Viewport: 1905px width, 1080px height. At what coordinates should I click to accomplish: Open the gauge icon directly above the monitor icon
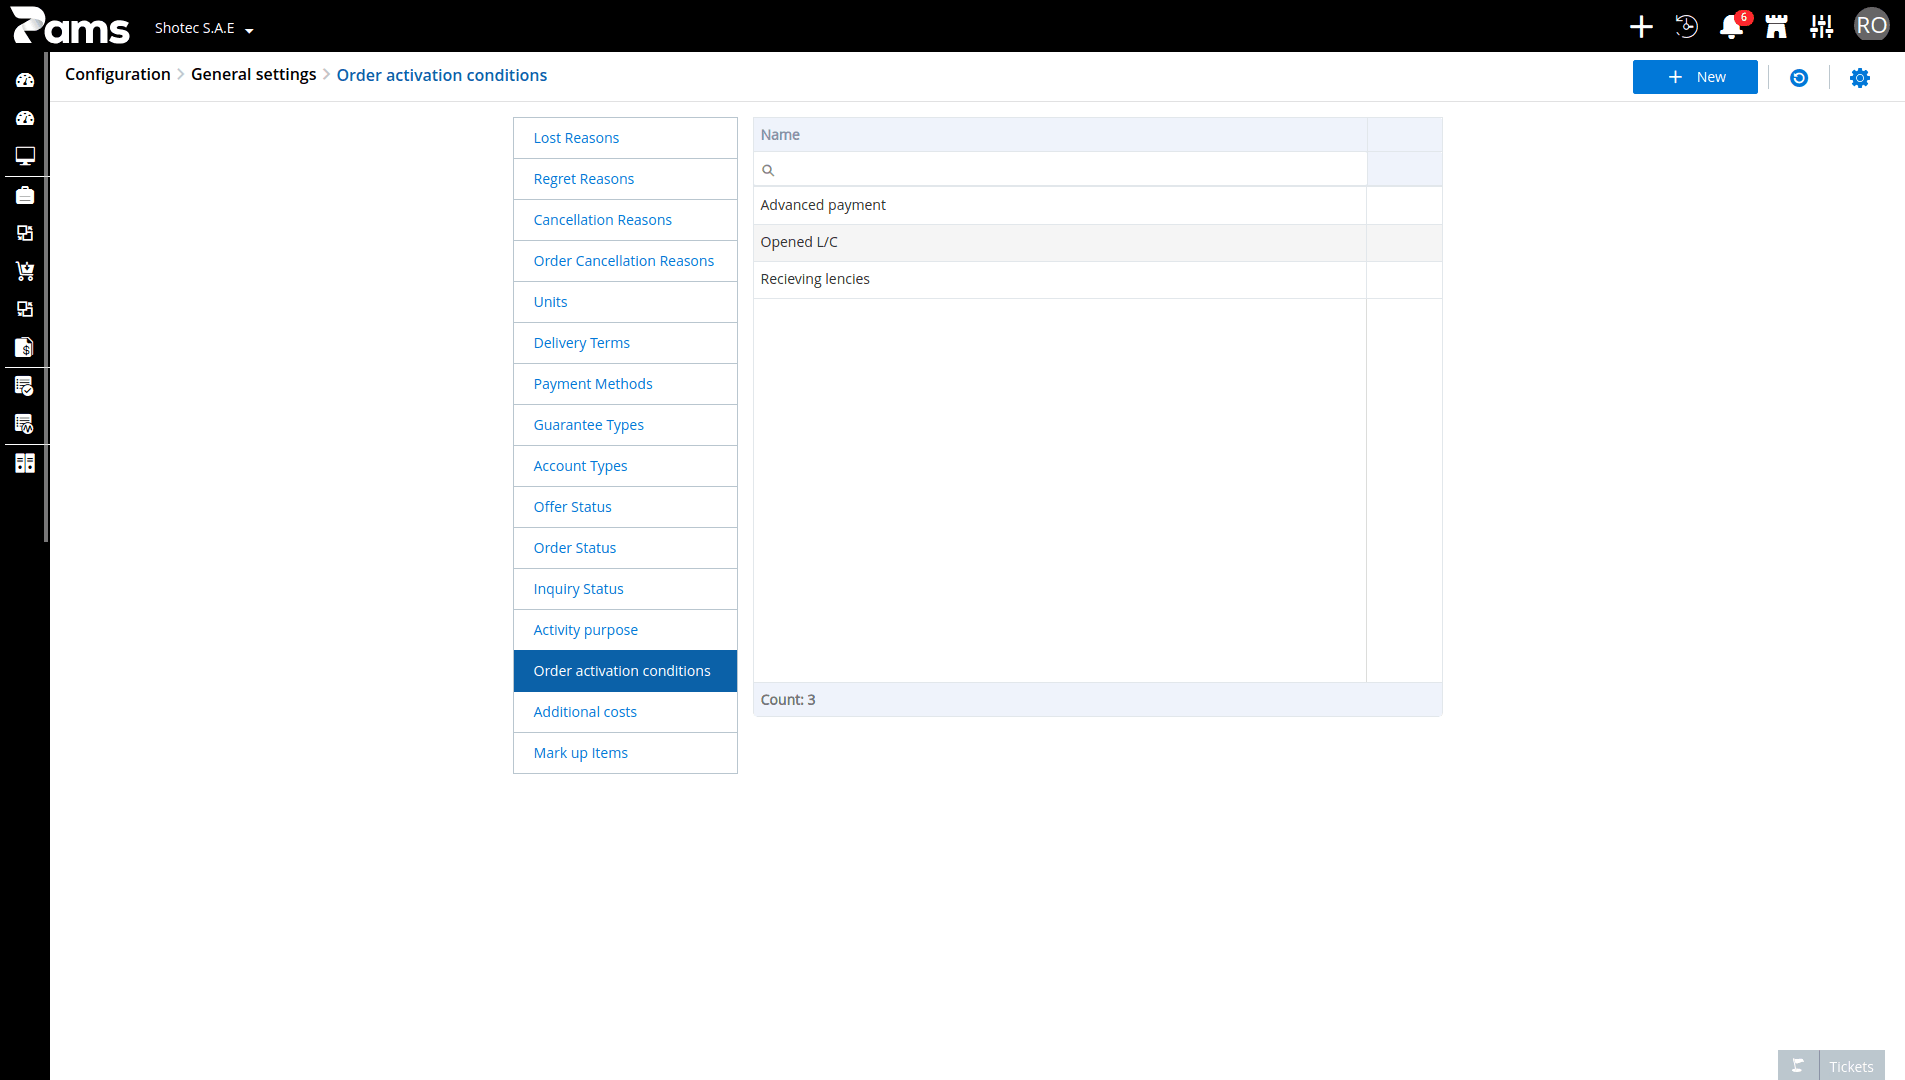click(x=25, y=118)
